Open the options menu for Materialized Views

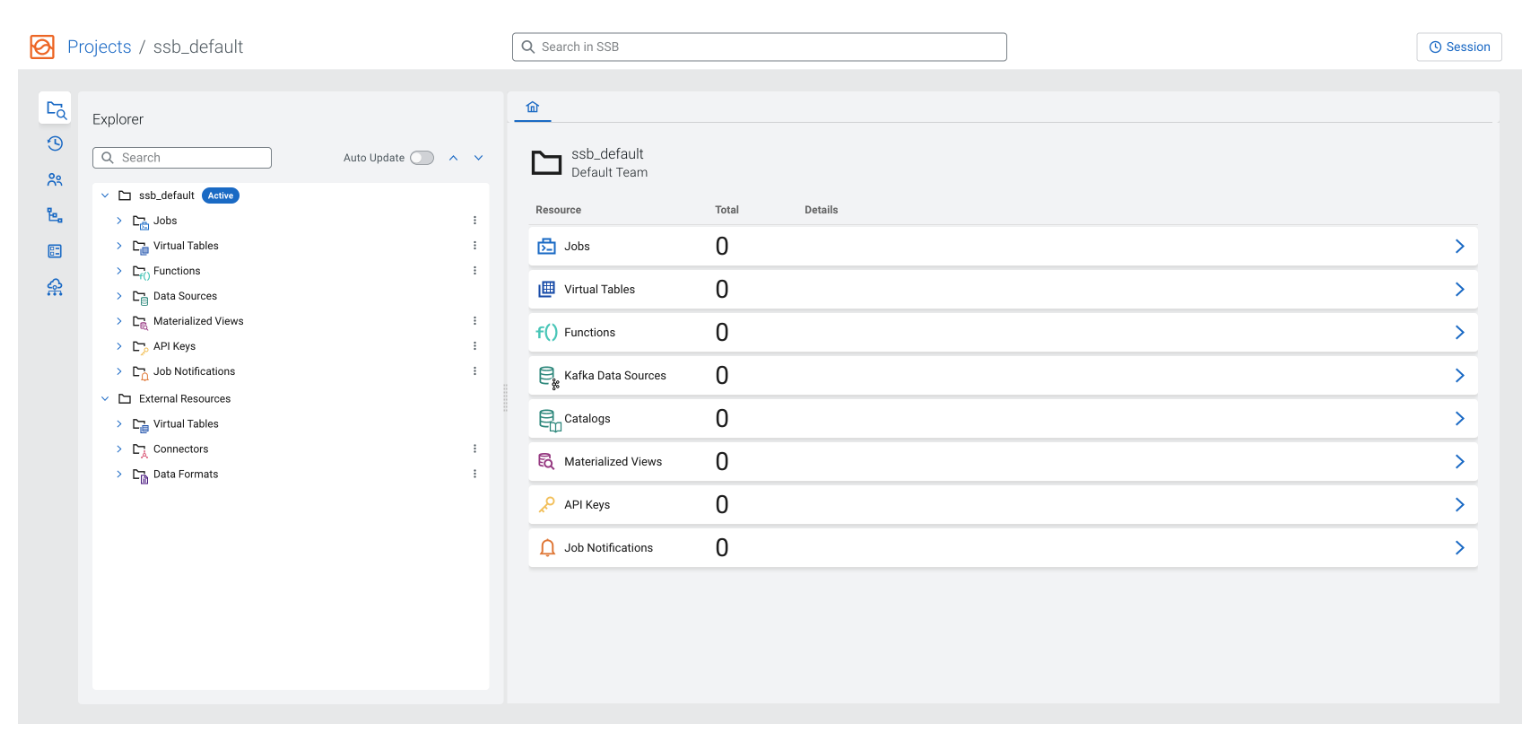coord(475,320)
